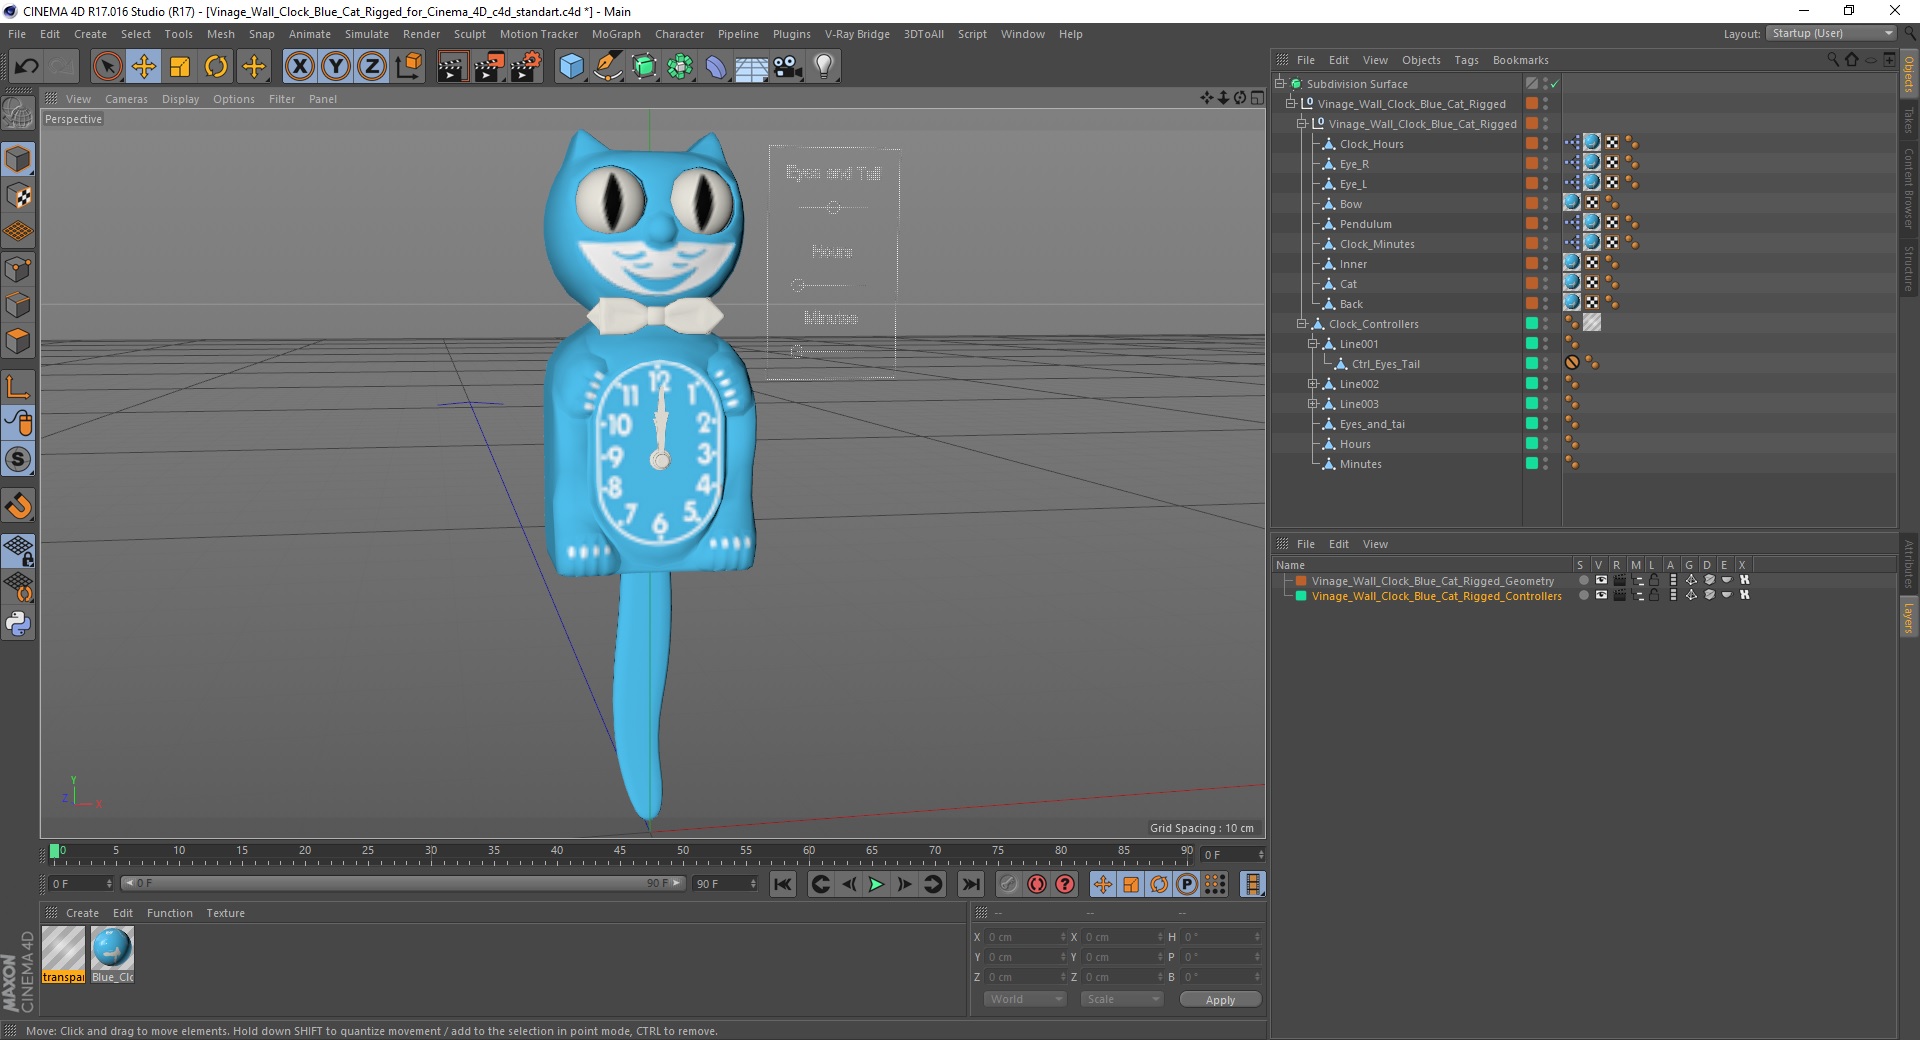Activate the Rotate tool icon
The width and height of the screenshot is (1920, 1040).
(216, 67)
